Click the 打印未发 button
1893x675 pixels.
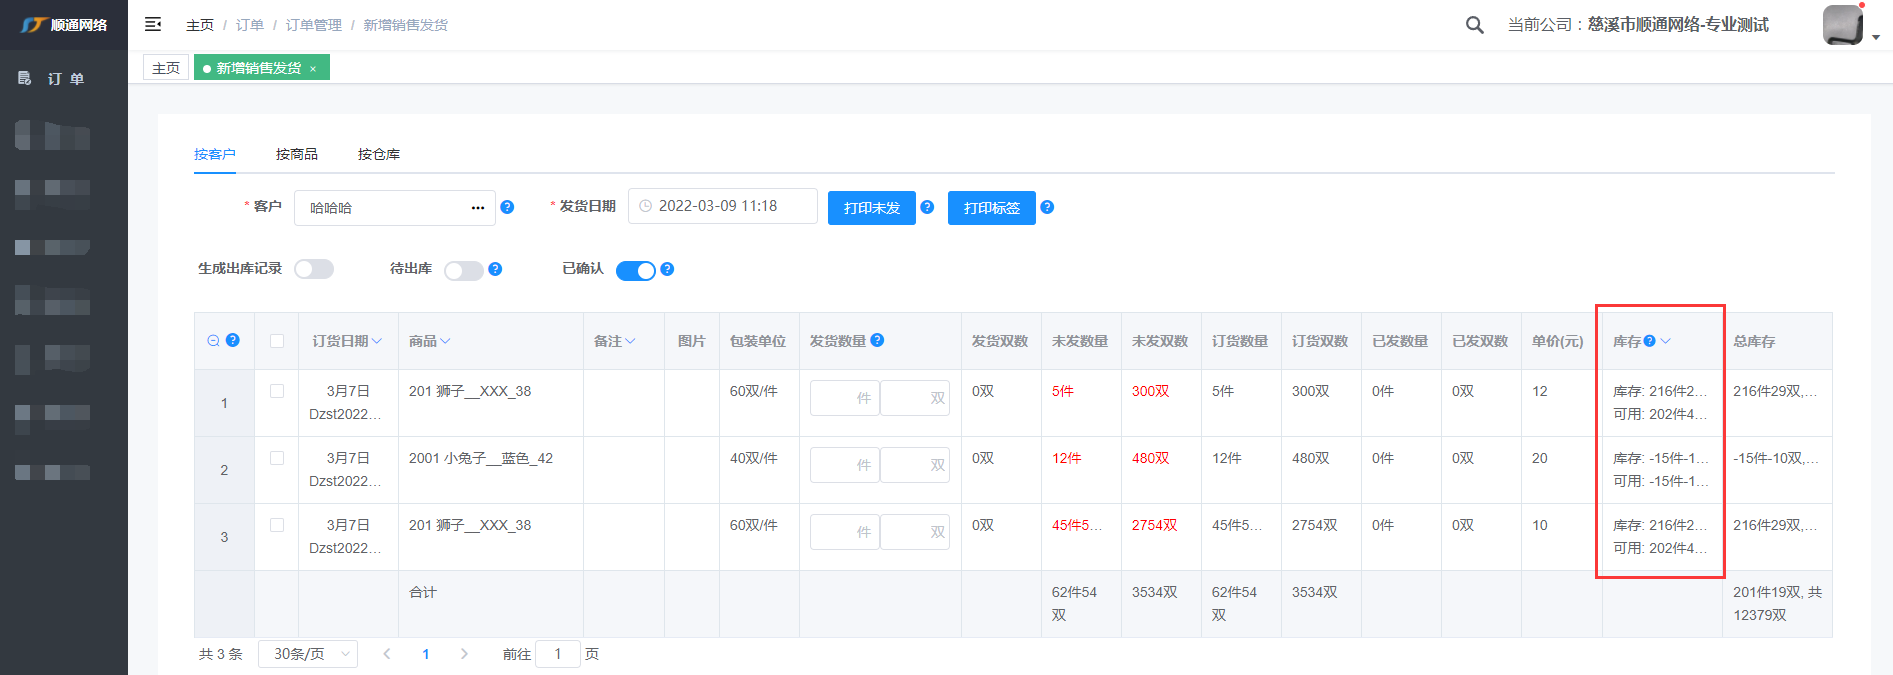(871, 208)
